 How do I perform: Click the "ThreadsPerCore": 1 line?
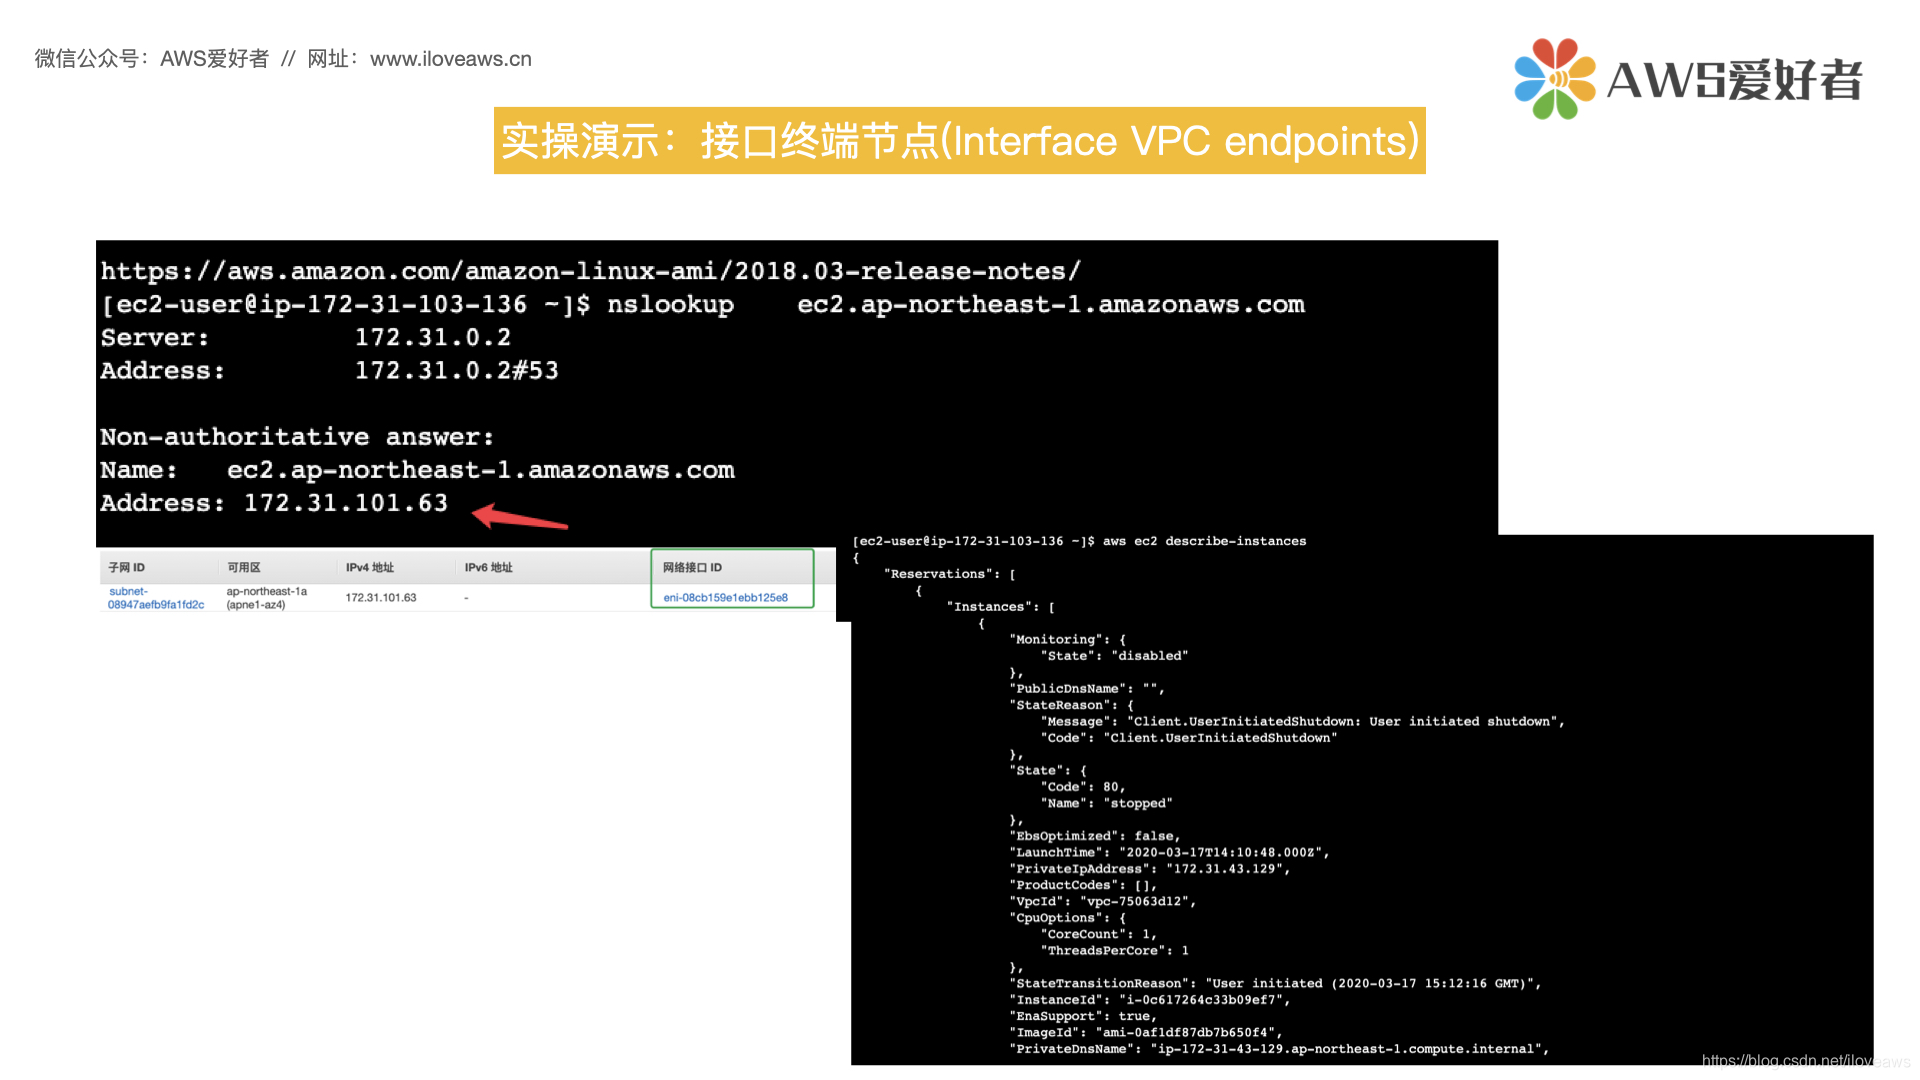click(1114, 951)
